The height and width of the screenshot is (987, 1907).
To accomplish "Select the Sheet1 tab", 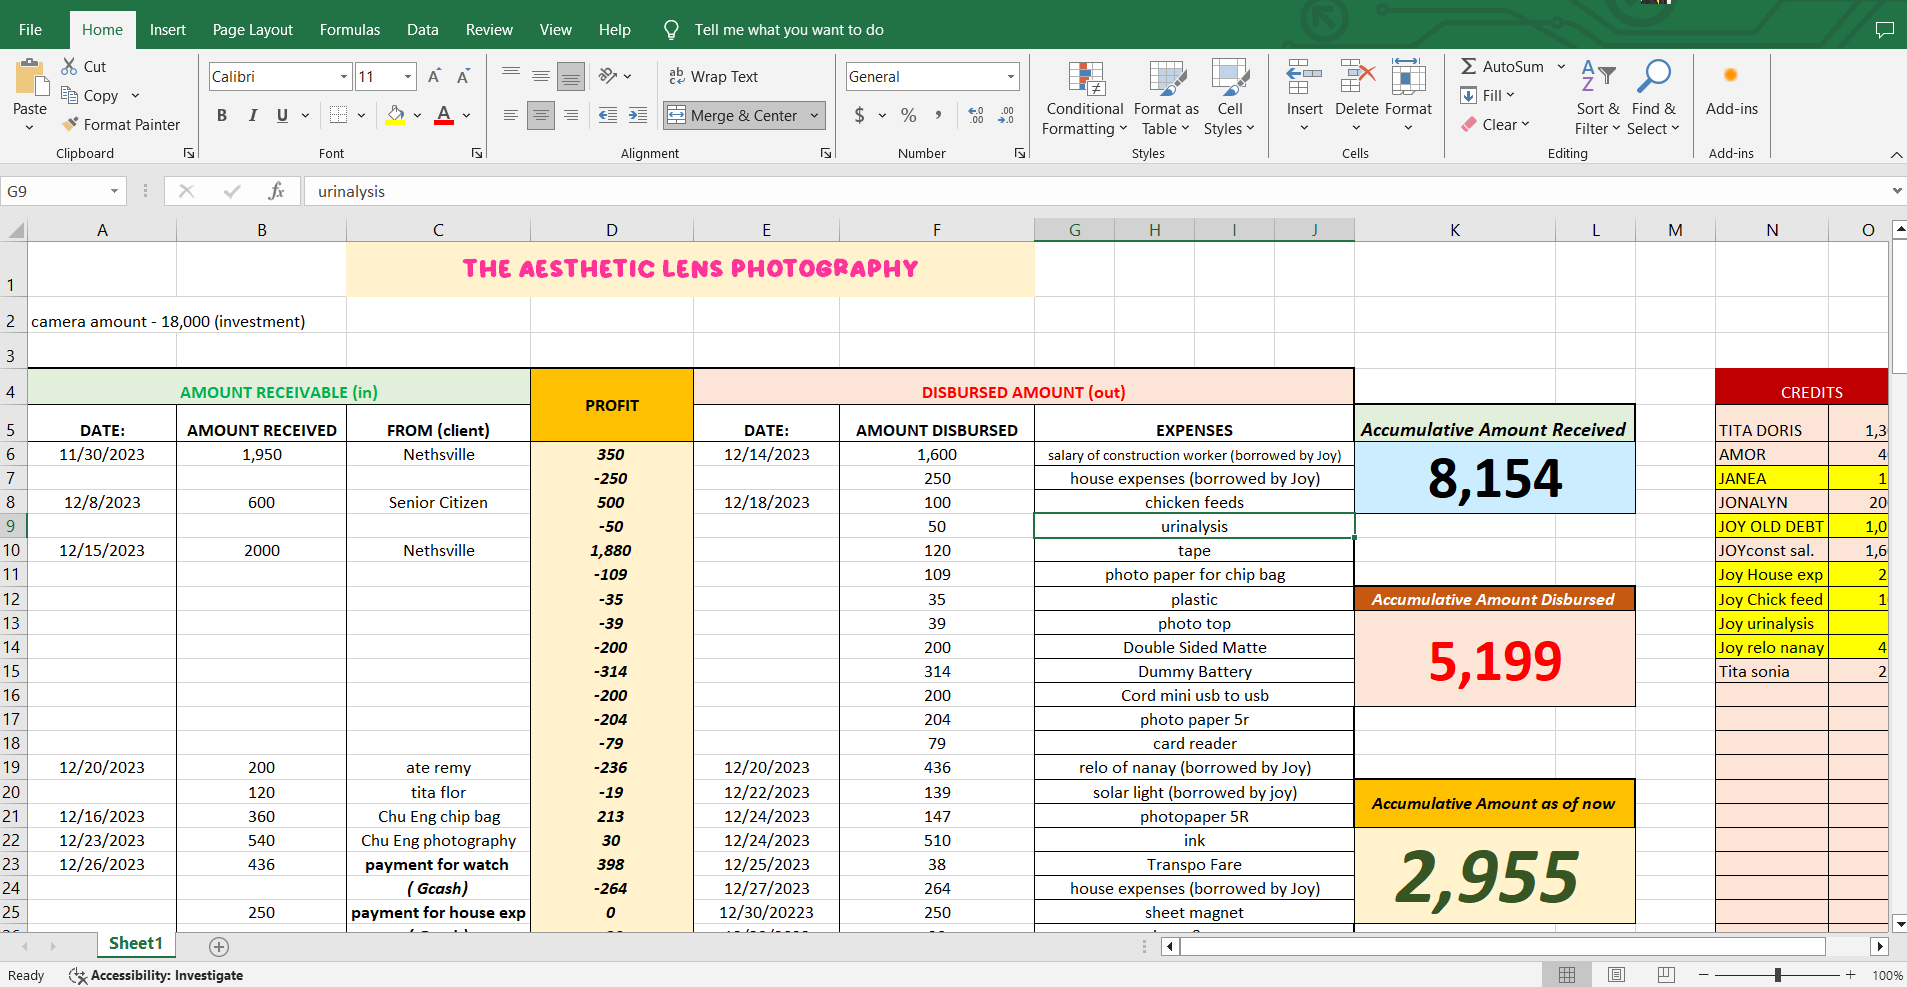I will pyautogui.click(x=135, y=943).
